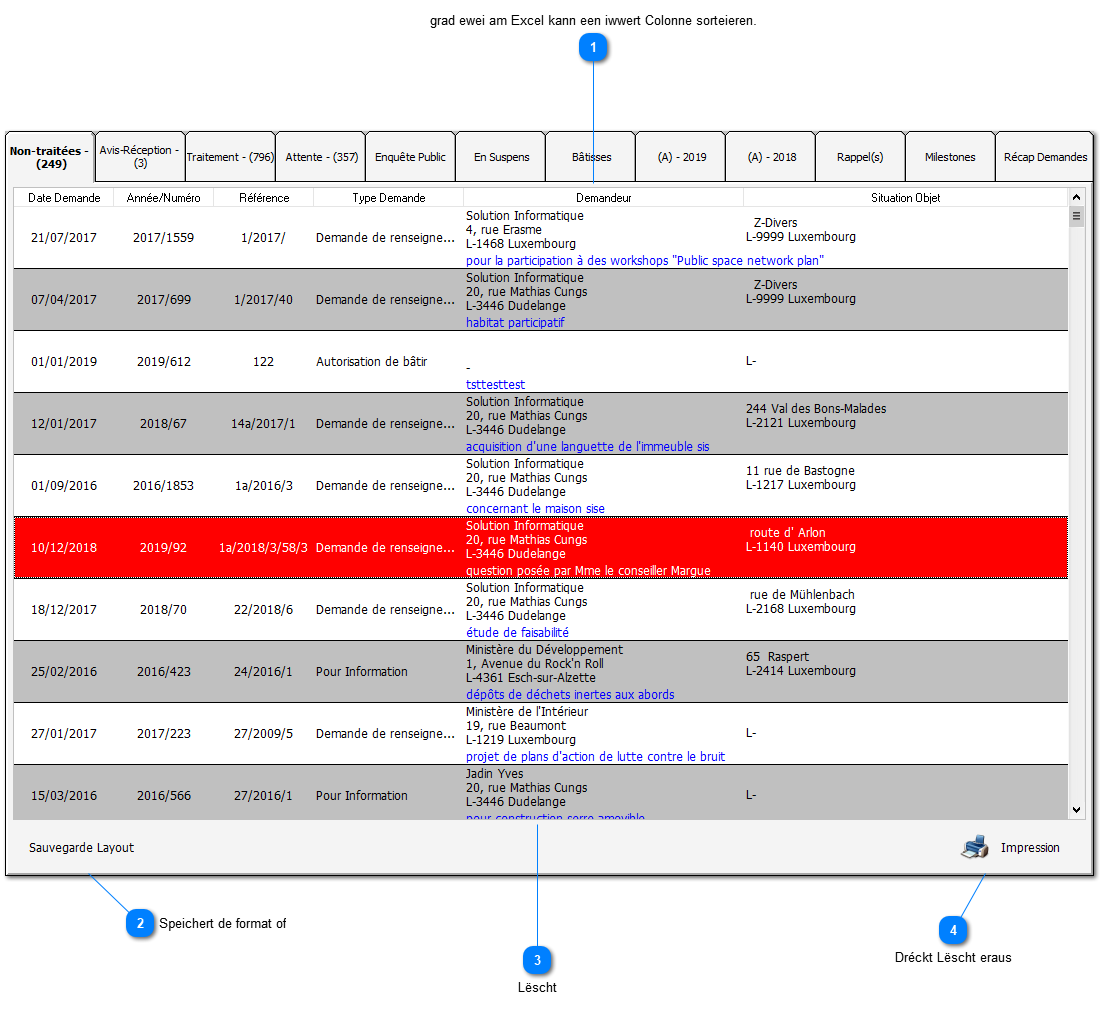Viewport: 1103px width, 1011px height.
Task: Click the Impression button label
Action: pyautogui.click(x=1030, y=848)
